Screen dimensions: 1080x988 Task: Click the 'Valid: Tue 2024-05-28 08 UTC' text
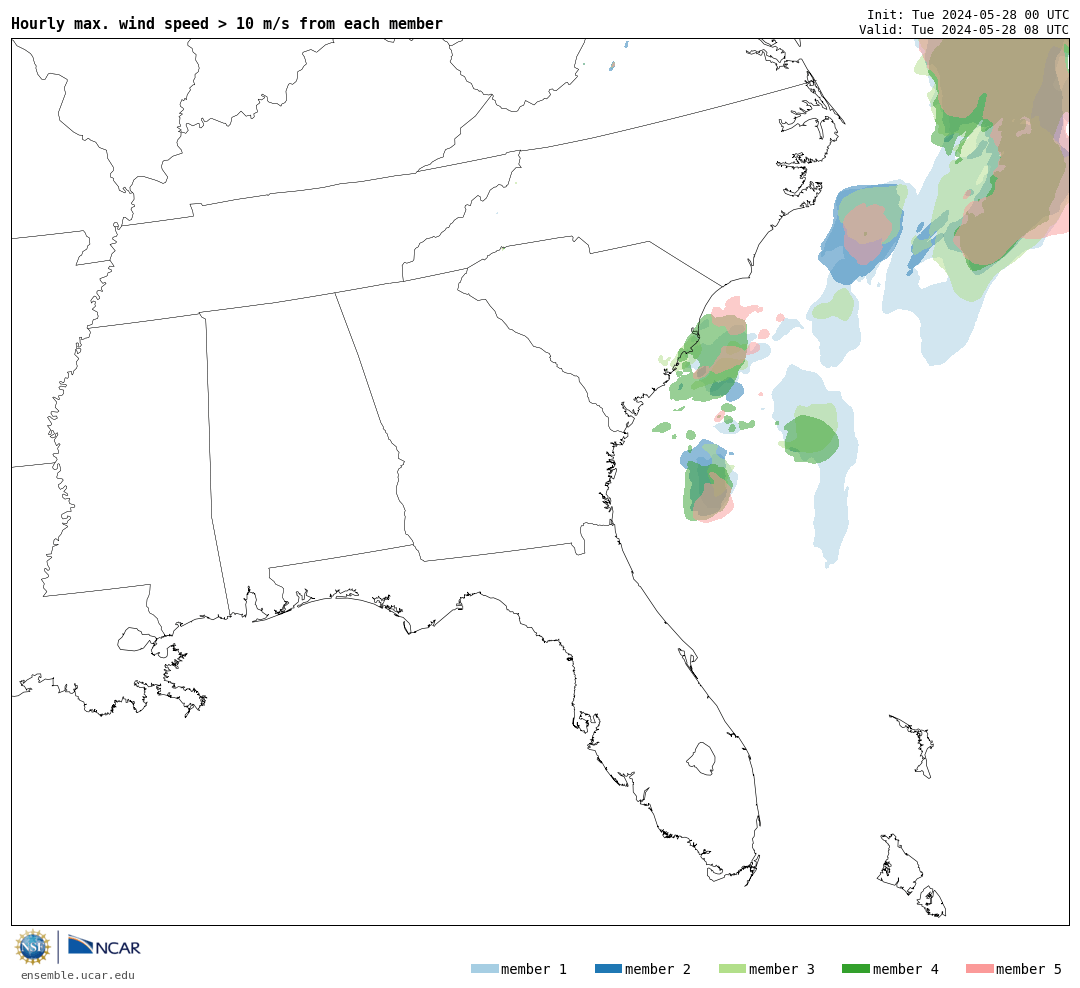[964, 30]
